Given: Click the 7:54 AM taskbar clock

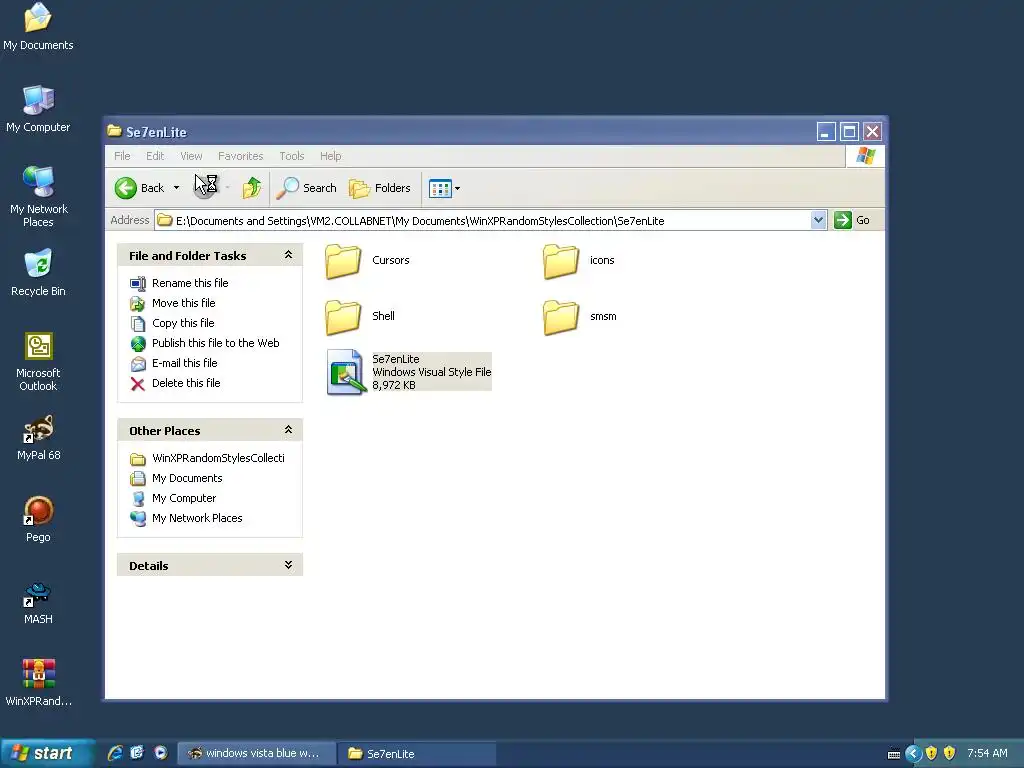Looking at the screenshot, I should coord(987,753).
